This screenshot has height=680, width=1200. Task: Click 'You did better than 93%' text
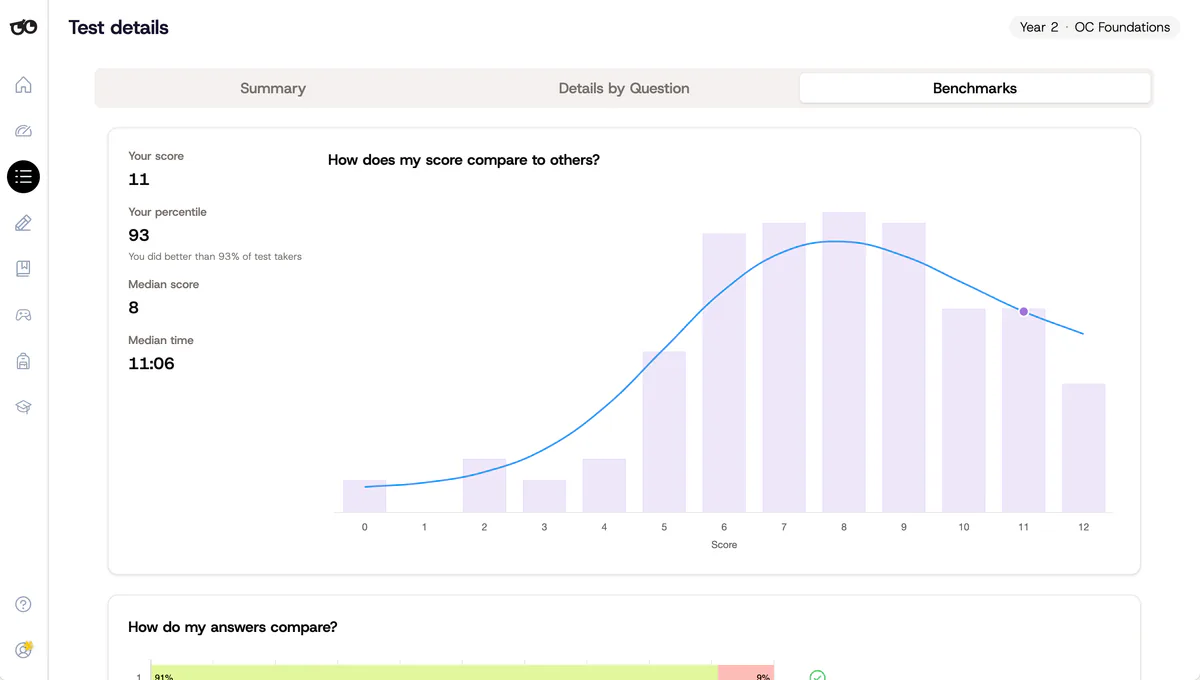click(x=215, y=256)
